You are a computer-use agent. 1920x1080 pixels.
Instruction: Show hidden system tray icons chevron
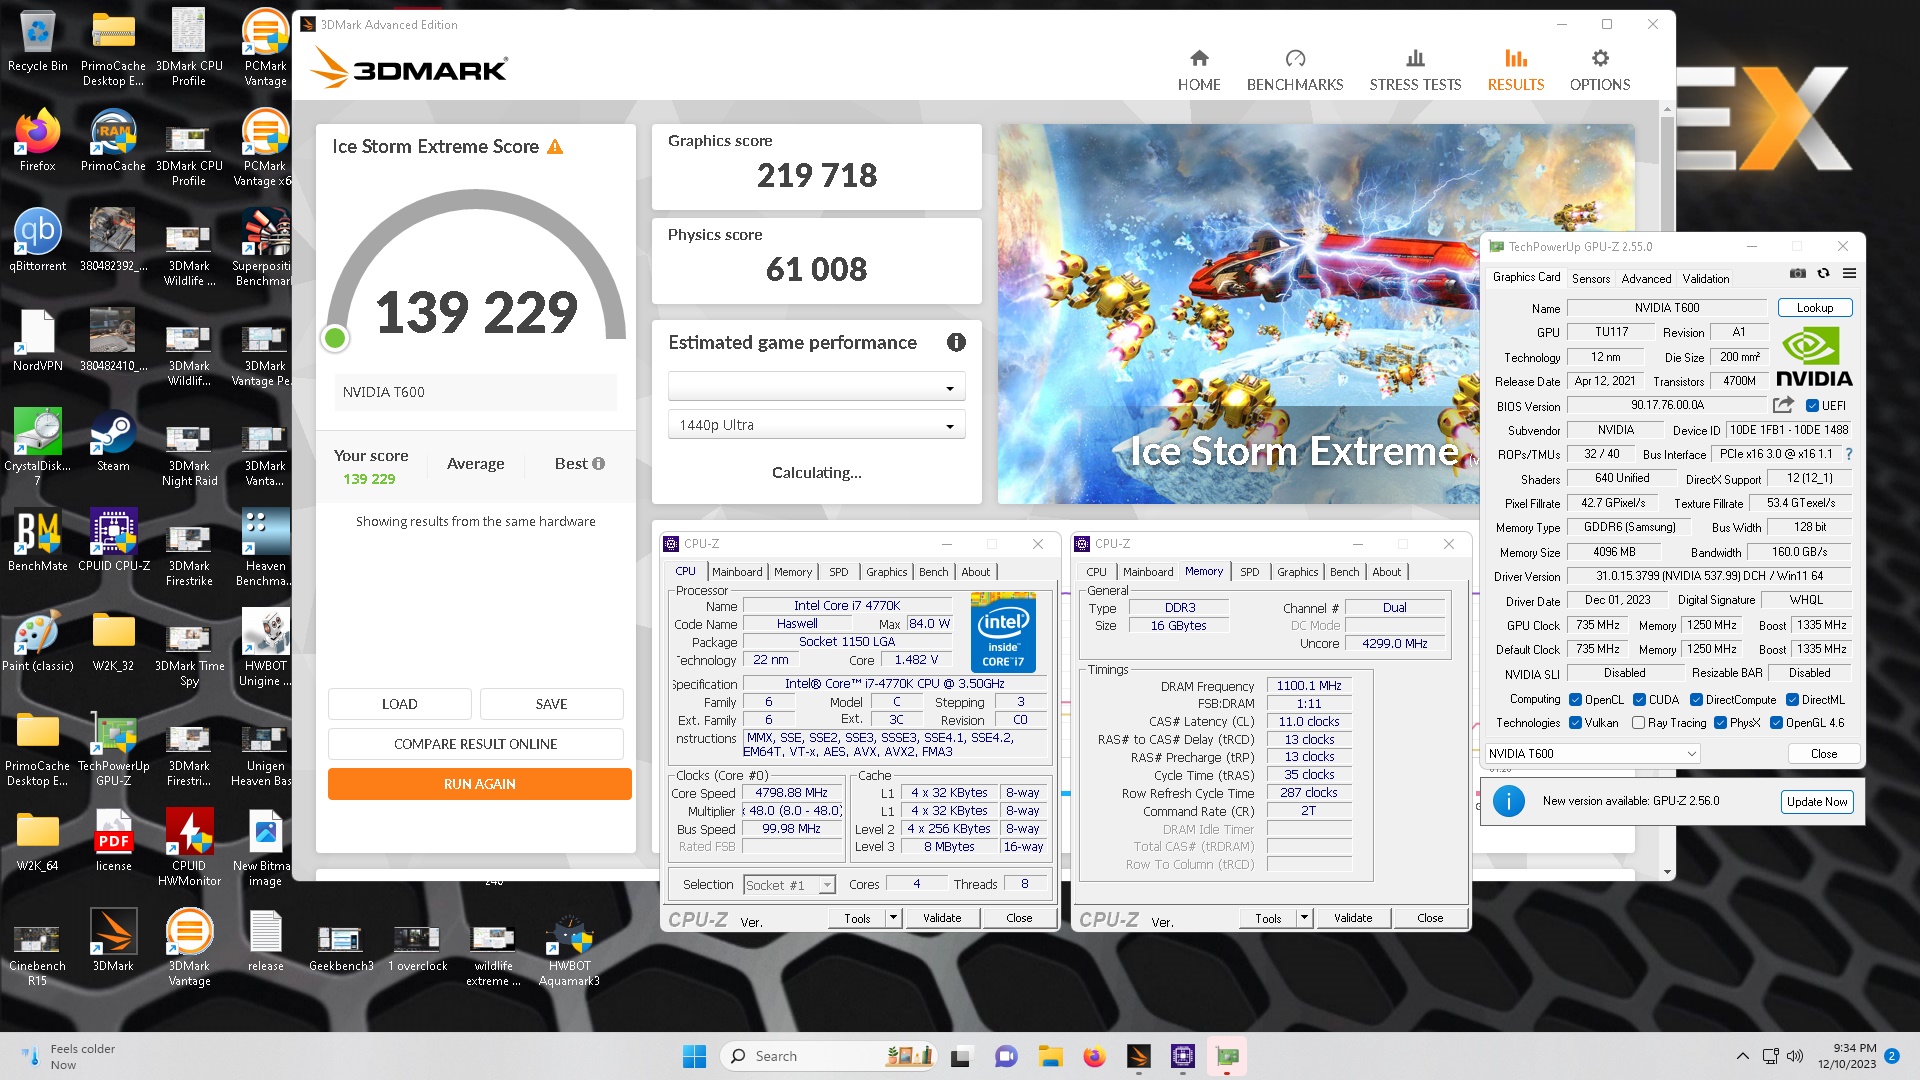[x=1743, y=1056]
